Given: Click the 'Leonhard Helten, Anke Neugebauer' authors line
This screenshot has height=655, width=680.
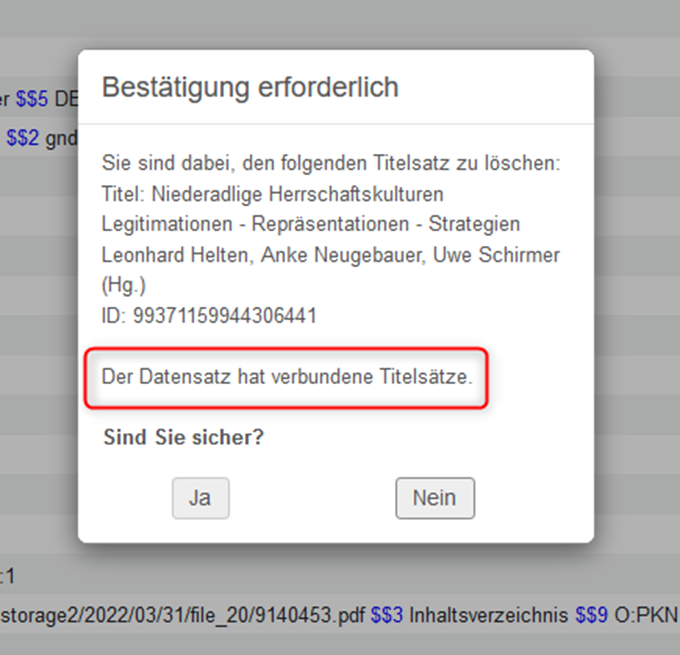Looking at the screenshot, I should [x=330, y=255].
